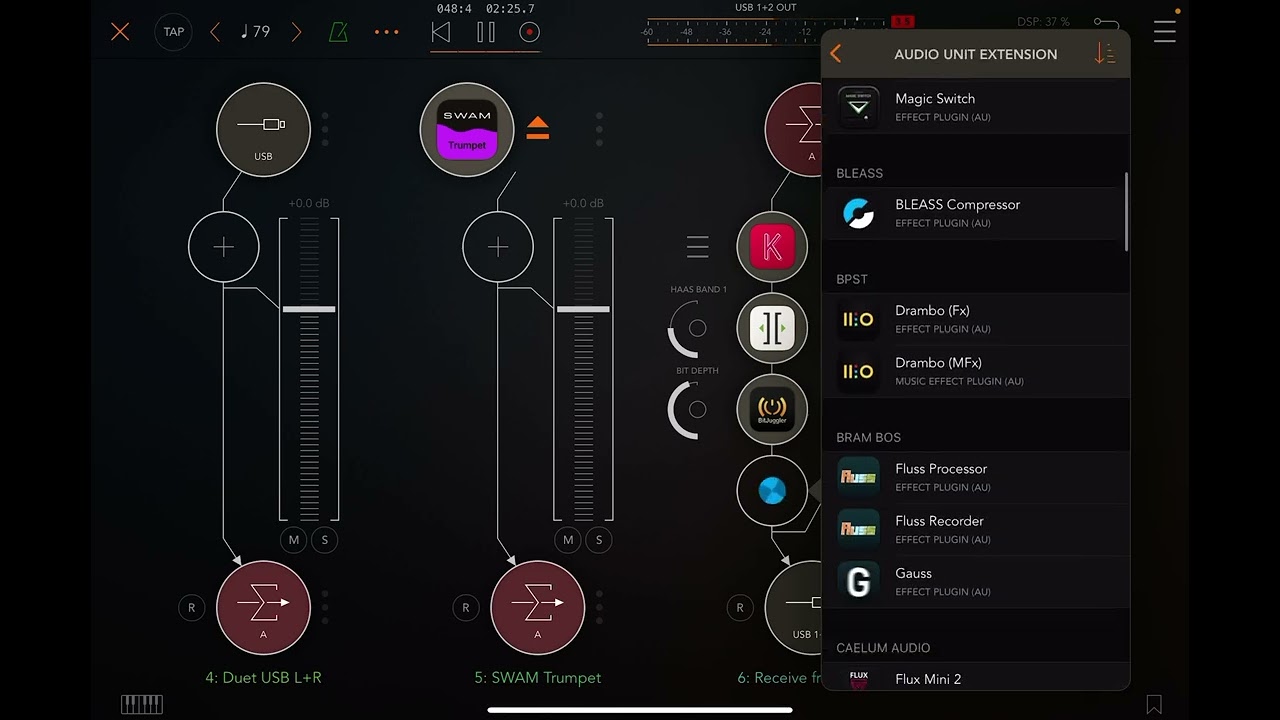Image resolution: width=1280 pixels, height=720 pixels.
Task: Go back in the Audio Unit Extension panel
Action: coord(836,54)
